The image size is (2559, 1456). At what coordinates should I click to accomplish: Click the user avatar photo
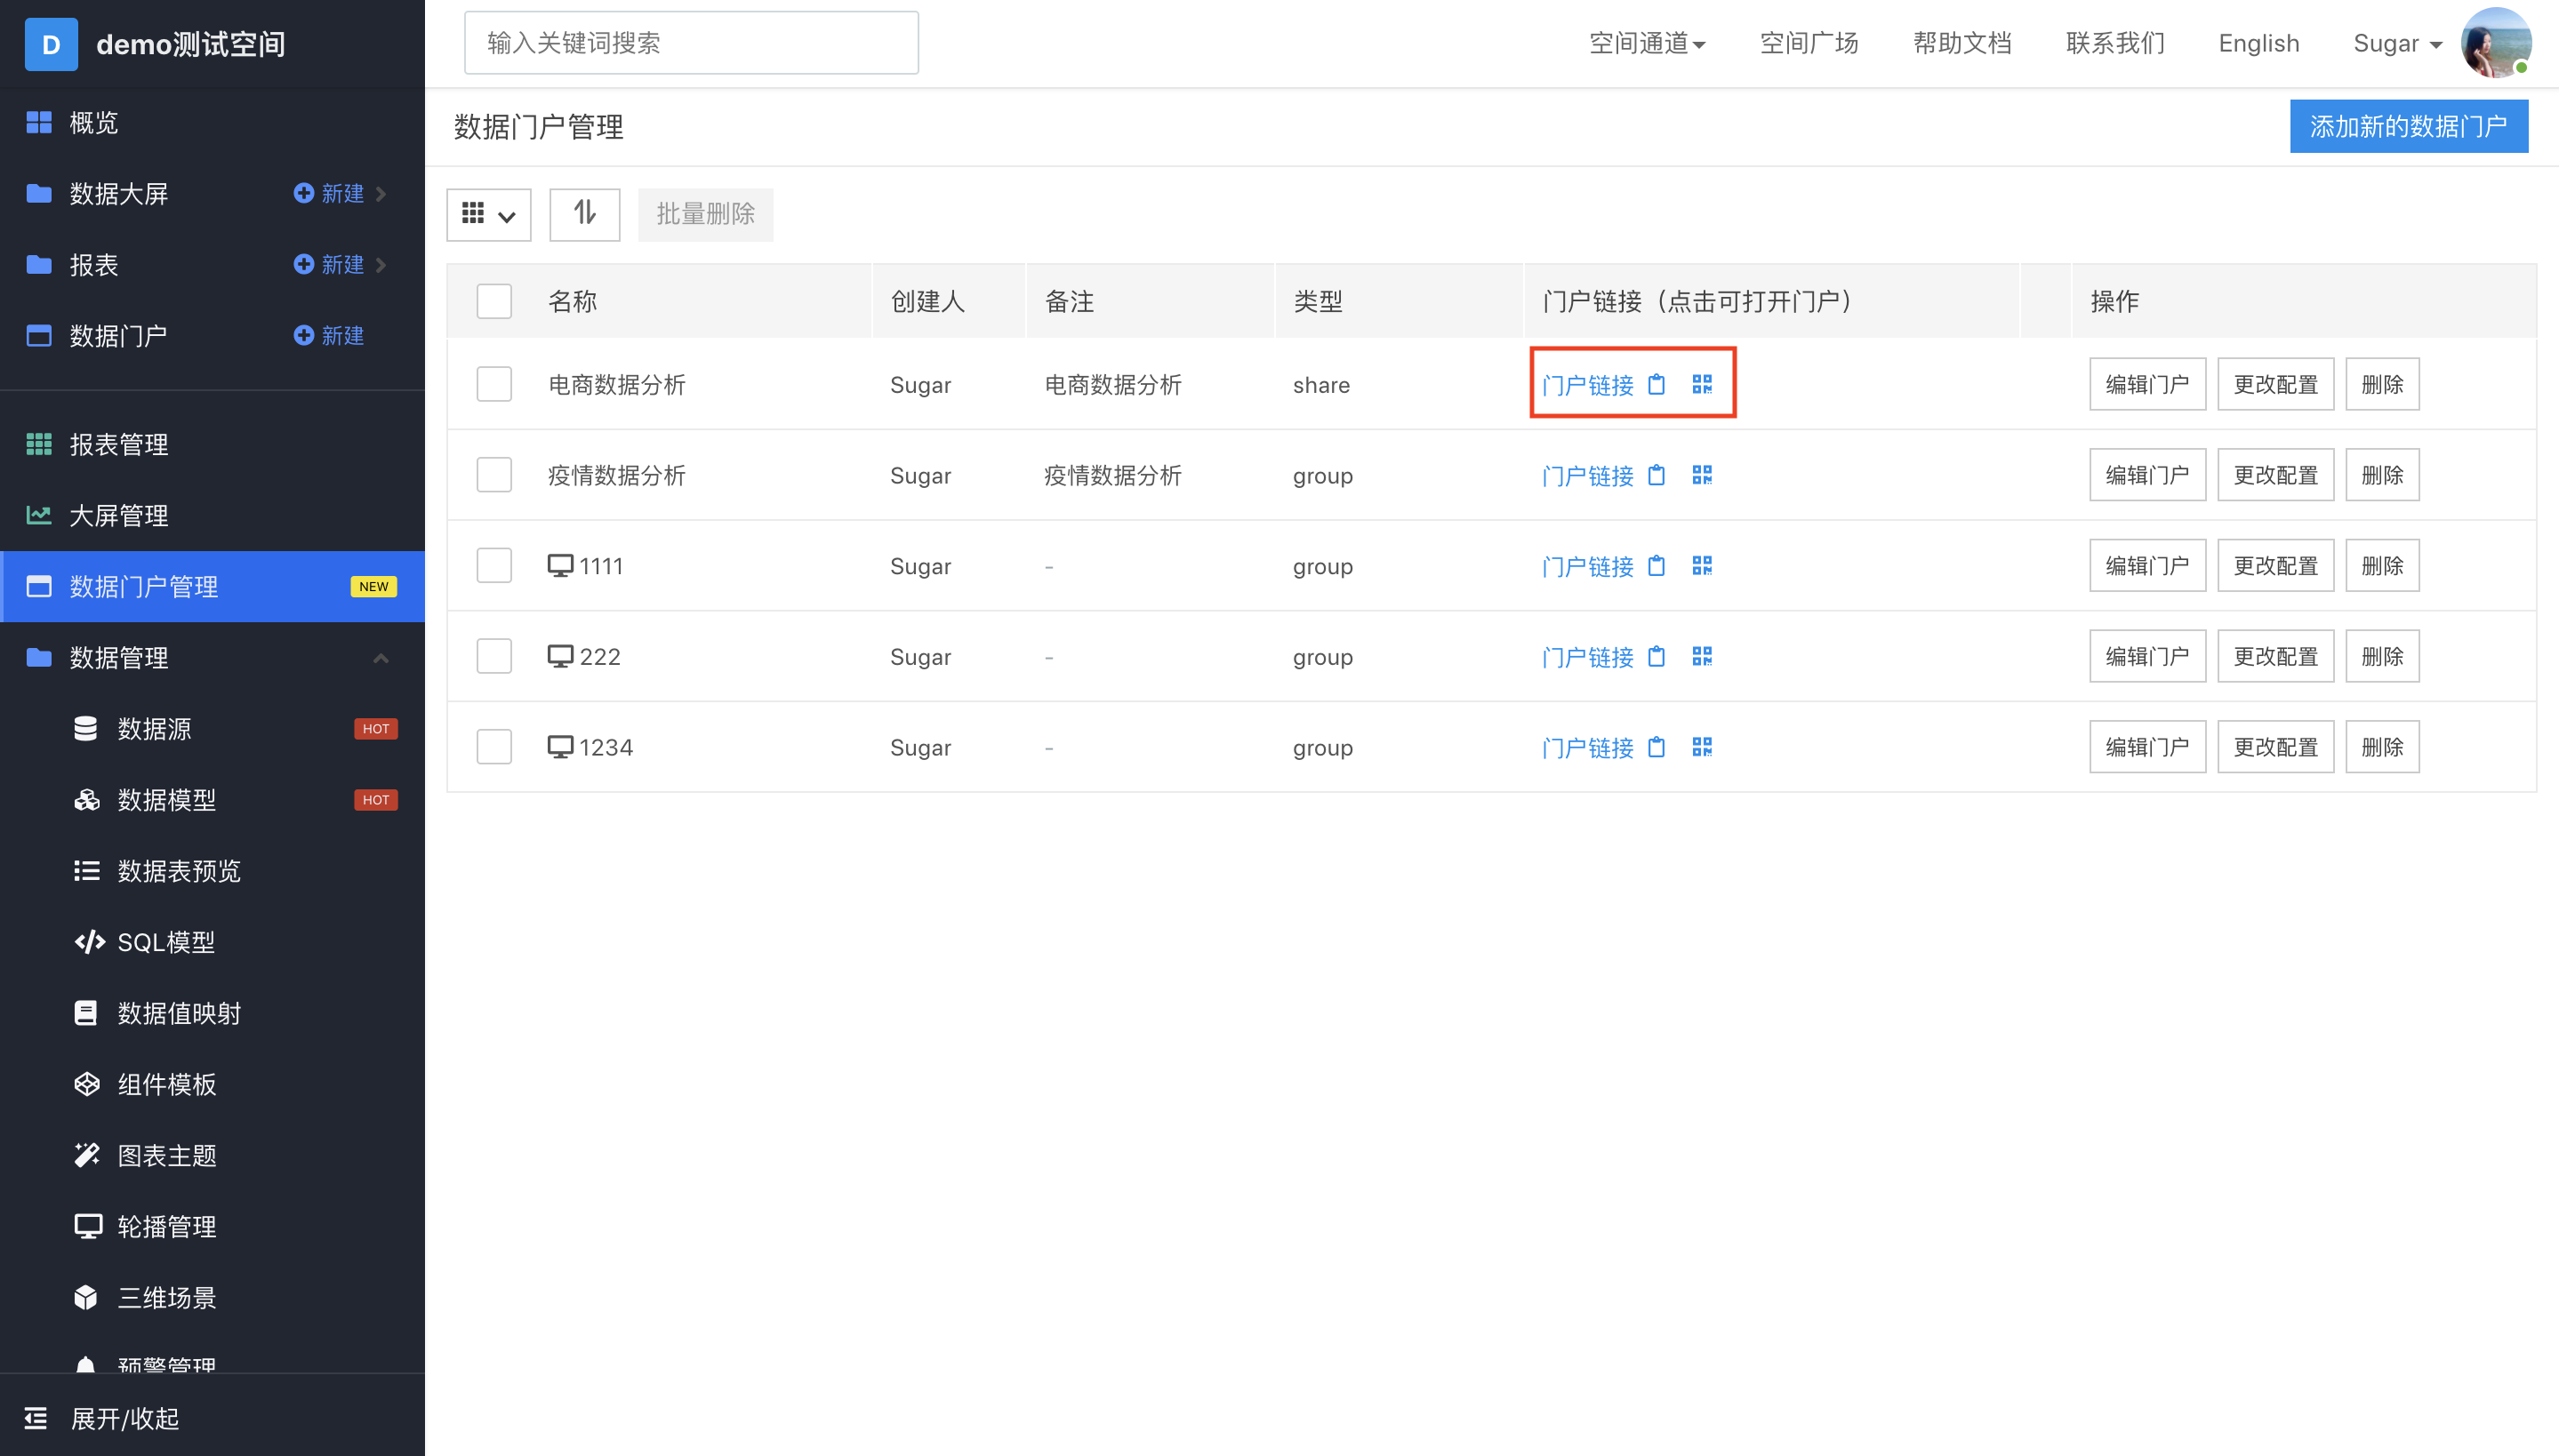click(x=2495, y=43)
